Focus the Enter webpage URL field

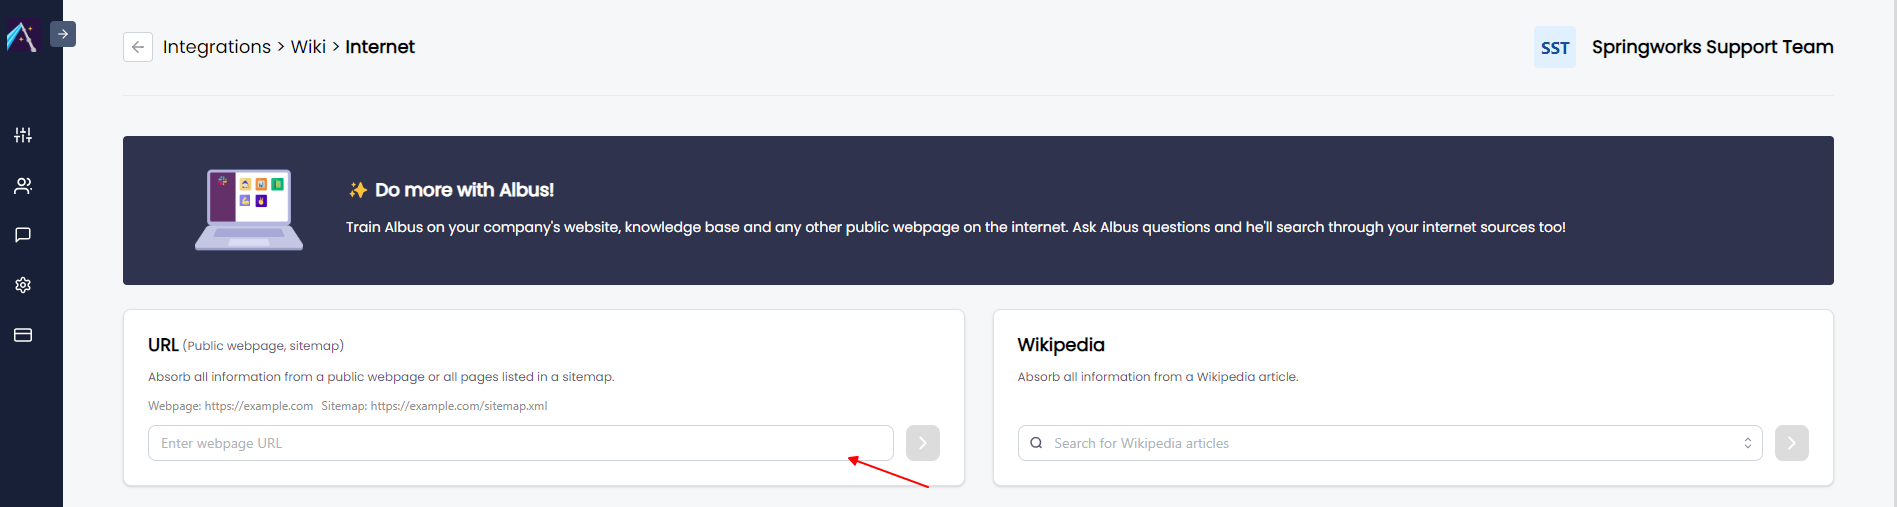tap(521, 443)
